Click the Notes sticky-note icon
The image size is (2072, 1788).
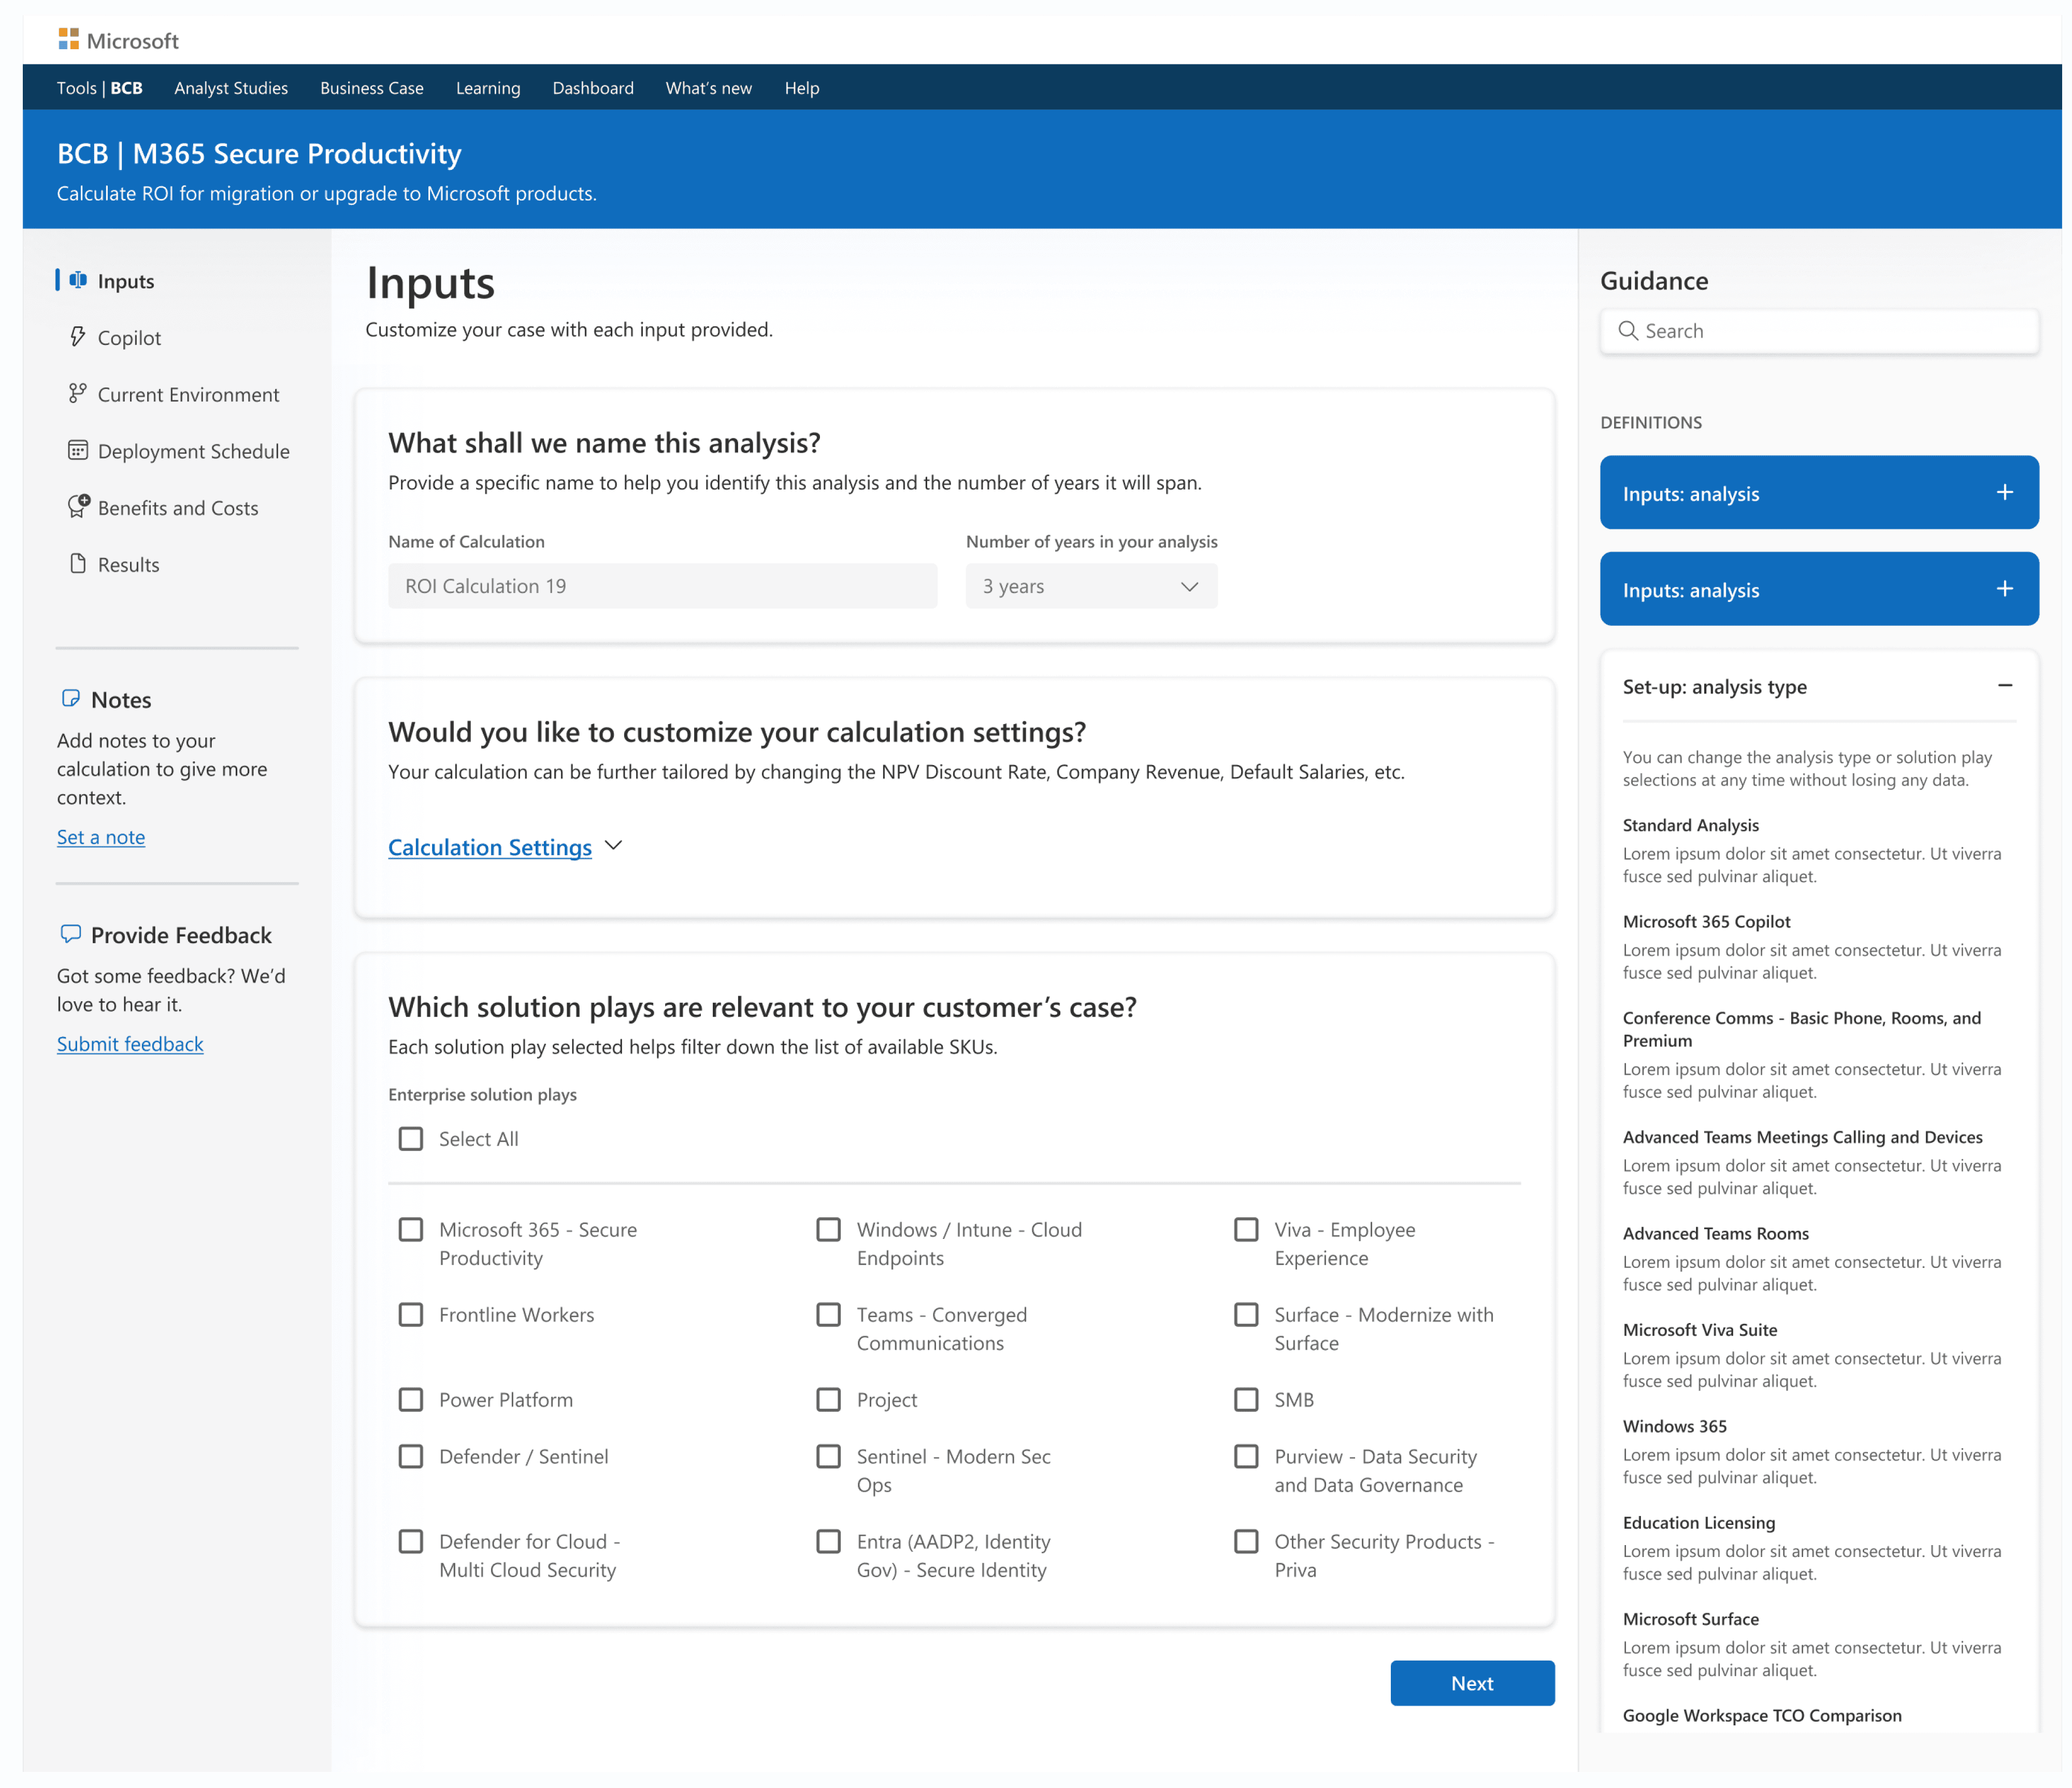[71, 699]
